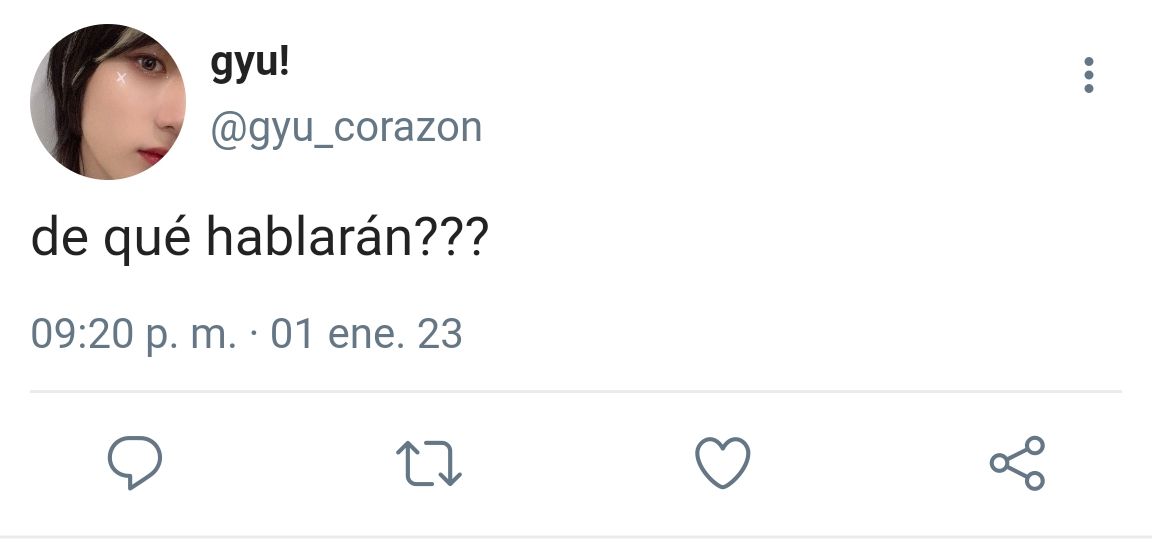The height and width of the screenshot is (555, 1152).
Task: Click the word 'hablarán???' in the tweet
Action: [x=347, y=238]
